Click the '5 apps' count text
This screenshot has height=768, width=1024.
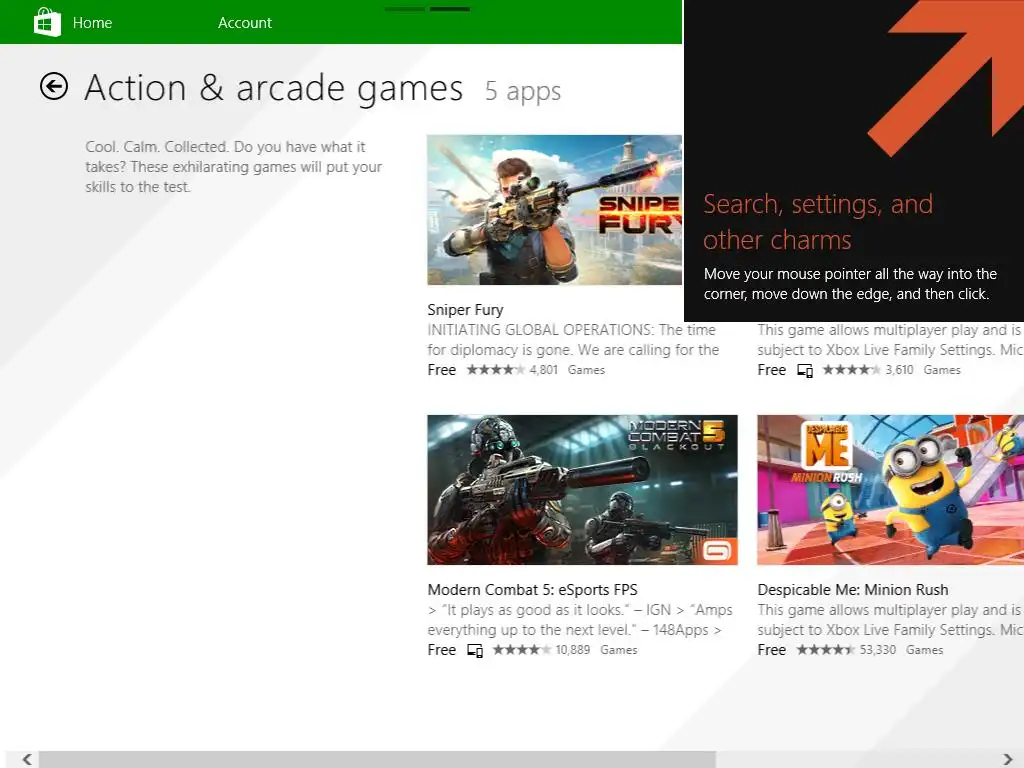tap(522, 91)
